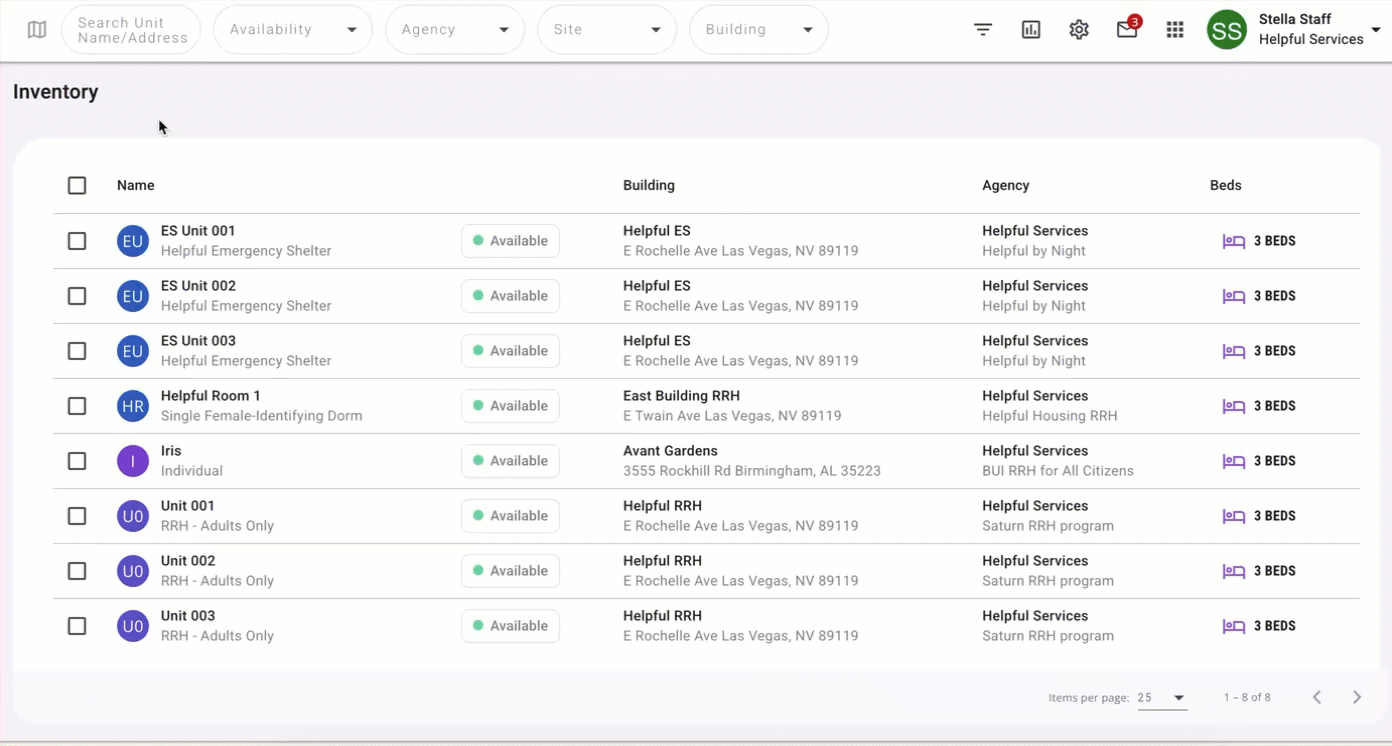This screenshot has width=1392, height=746.
Task: Go to the previous page arrow
Action: [x=1317, y=697]
